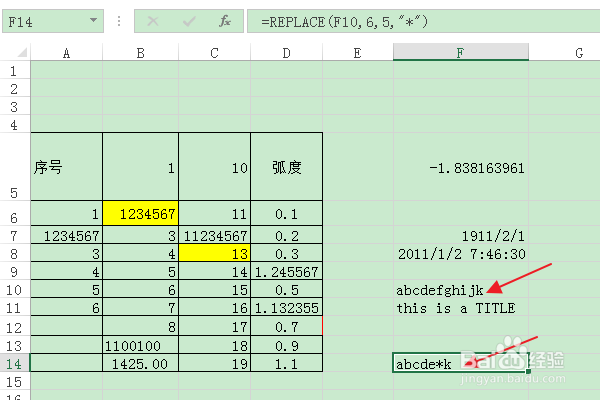This screenshot has width=600, height=400.
Task: Click cell D7 with value 0.2
Action: 286,235
